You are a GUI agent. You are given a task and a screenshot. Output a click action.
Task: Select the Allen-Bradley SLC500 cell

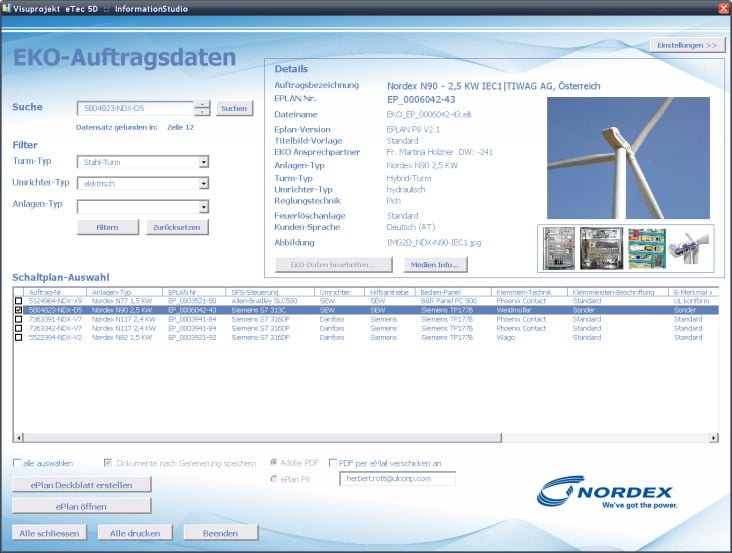tap(264, 301)
